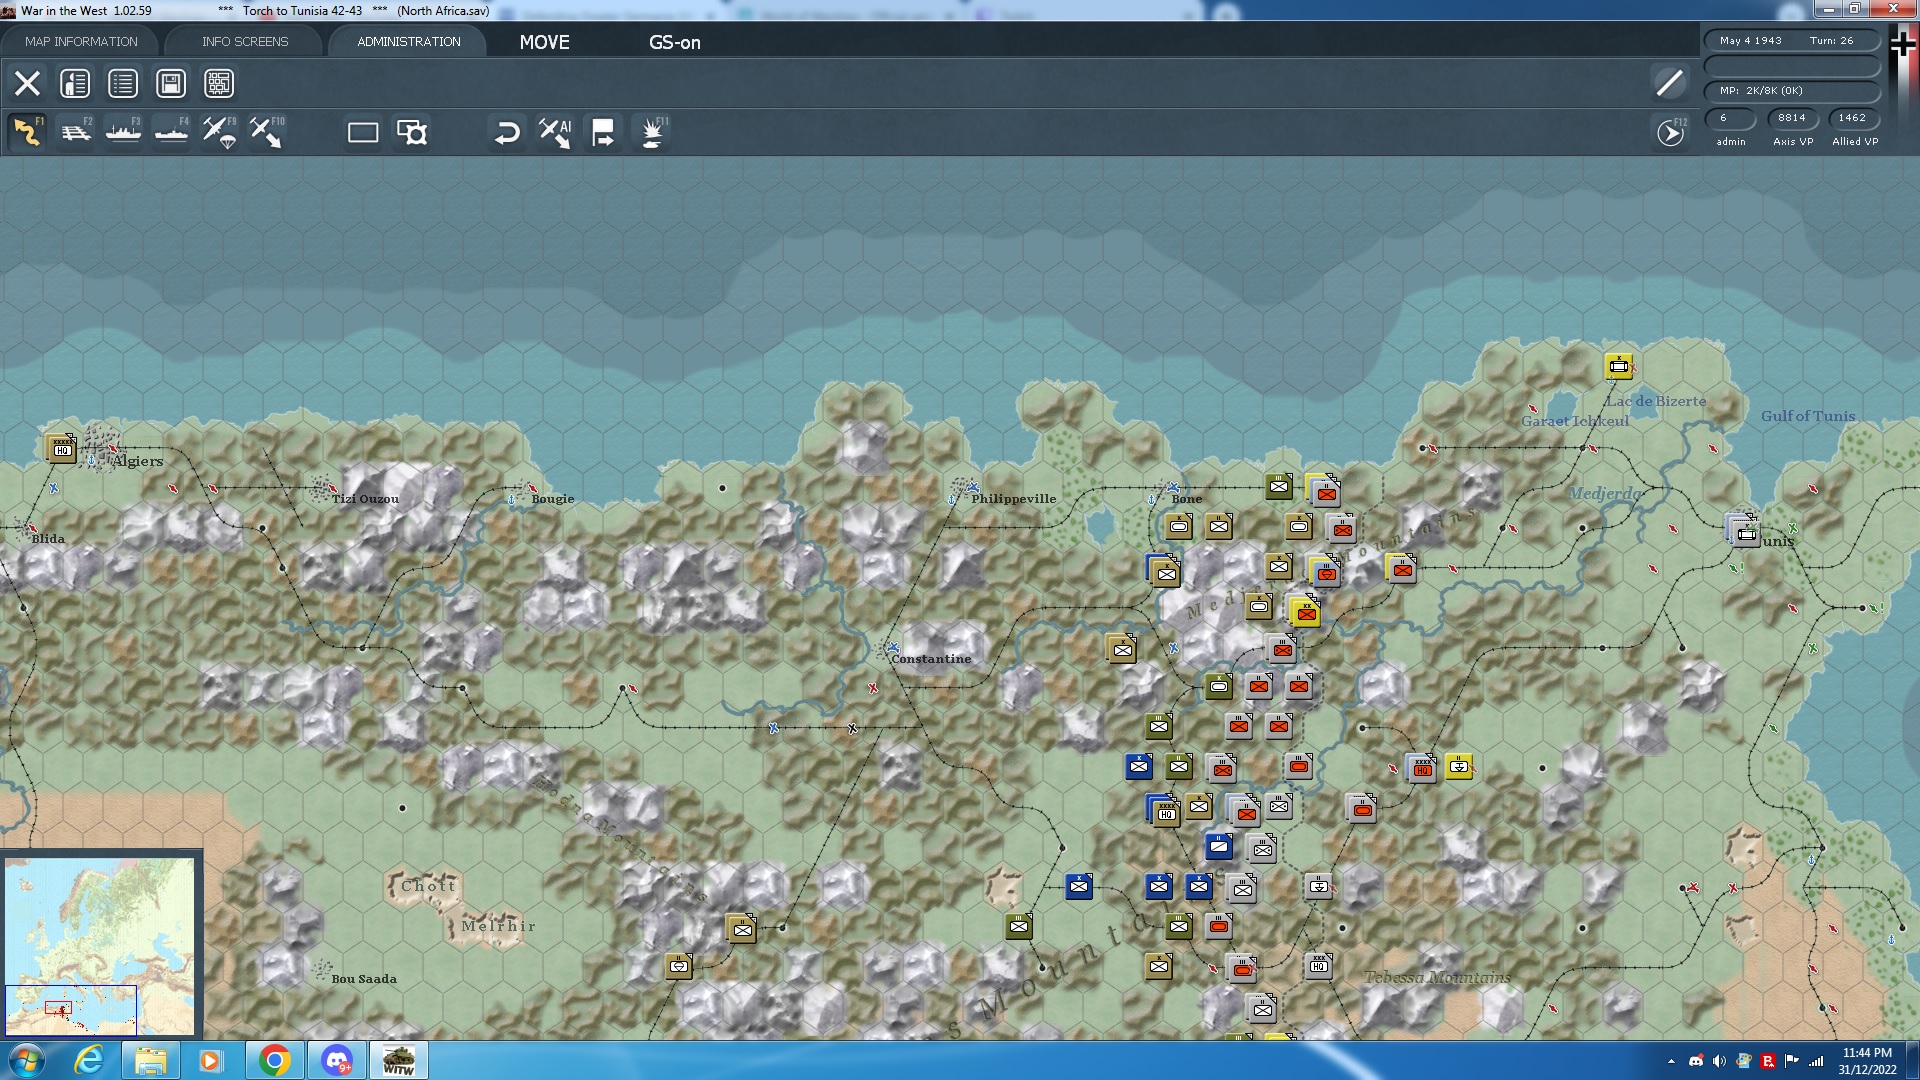
Task: Open the Map Information tab
Action: click(x=81, y=41)
